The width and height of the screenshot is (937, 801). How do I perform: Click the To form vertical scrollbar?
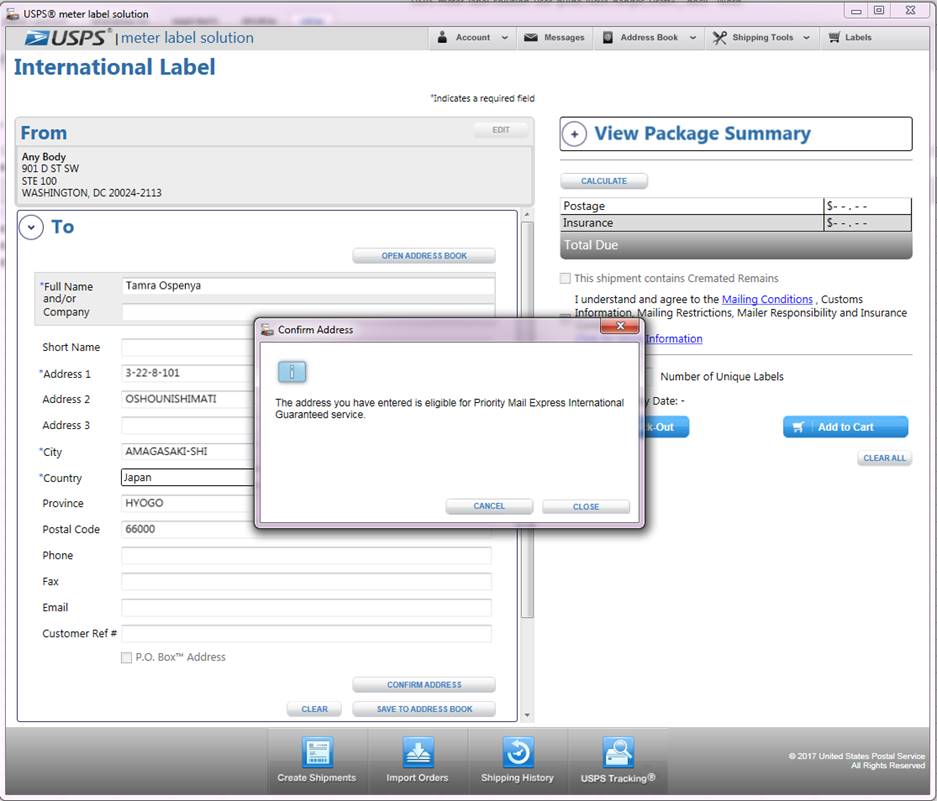pyautogui.click(x=527, y=420)
